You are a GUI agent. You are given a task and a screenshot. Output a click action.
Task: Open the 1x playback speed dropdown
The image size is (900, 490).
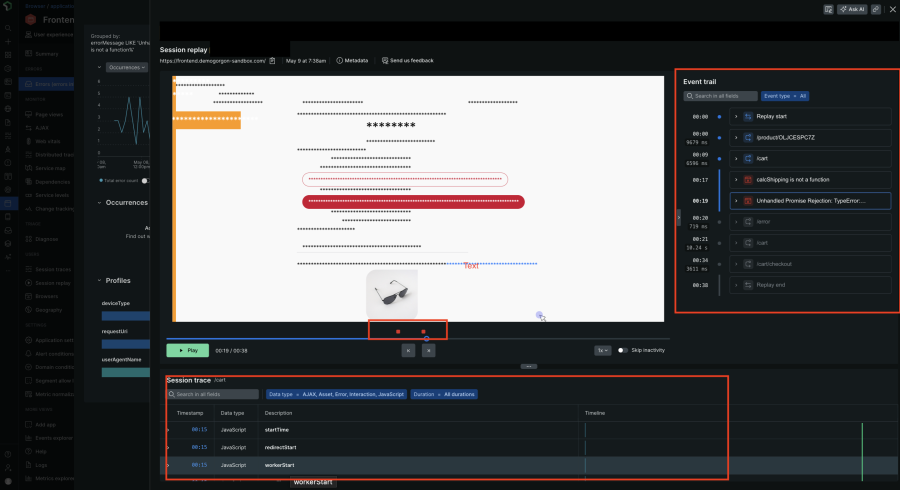[x=602, y=350]
